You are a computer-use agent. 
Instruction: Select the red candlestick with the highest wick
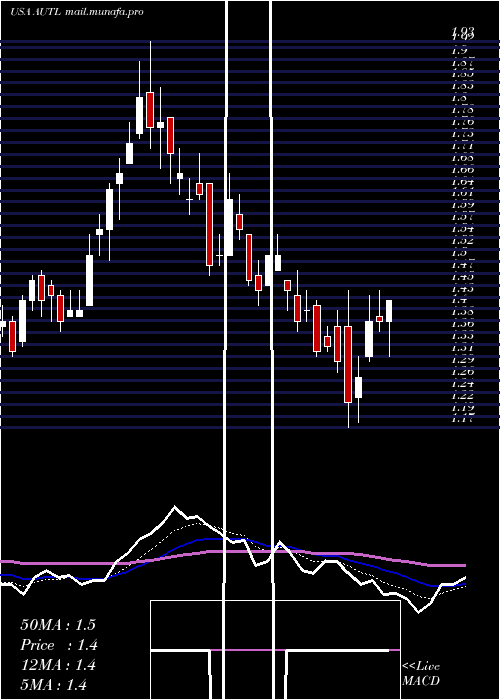click(x=150, y=110)
